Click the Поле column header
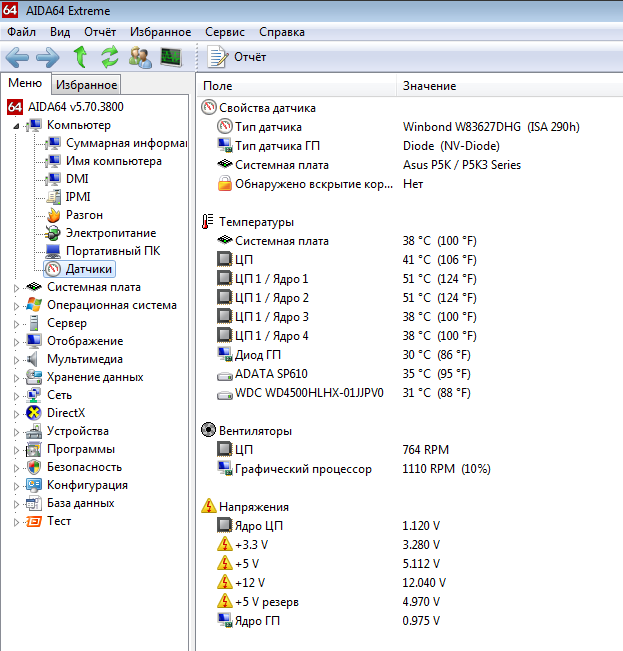 296,86
